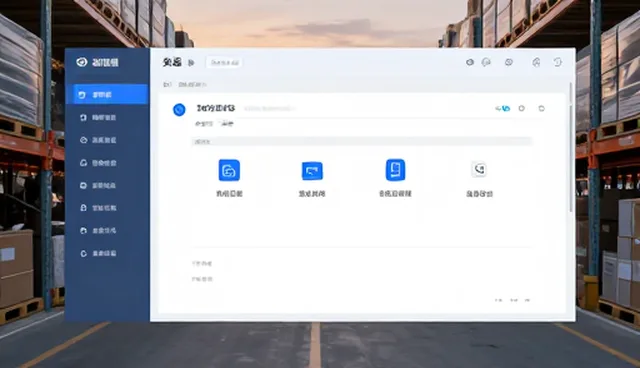The width and height of the screenshot is (640, 368).
Task: Click the first icon in the header's right-side group
Action: click(x=470, y=62)
